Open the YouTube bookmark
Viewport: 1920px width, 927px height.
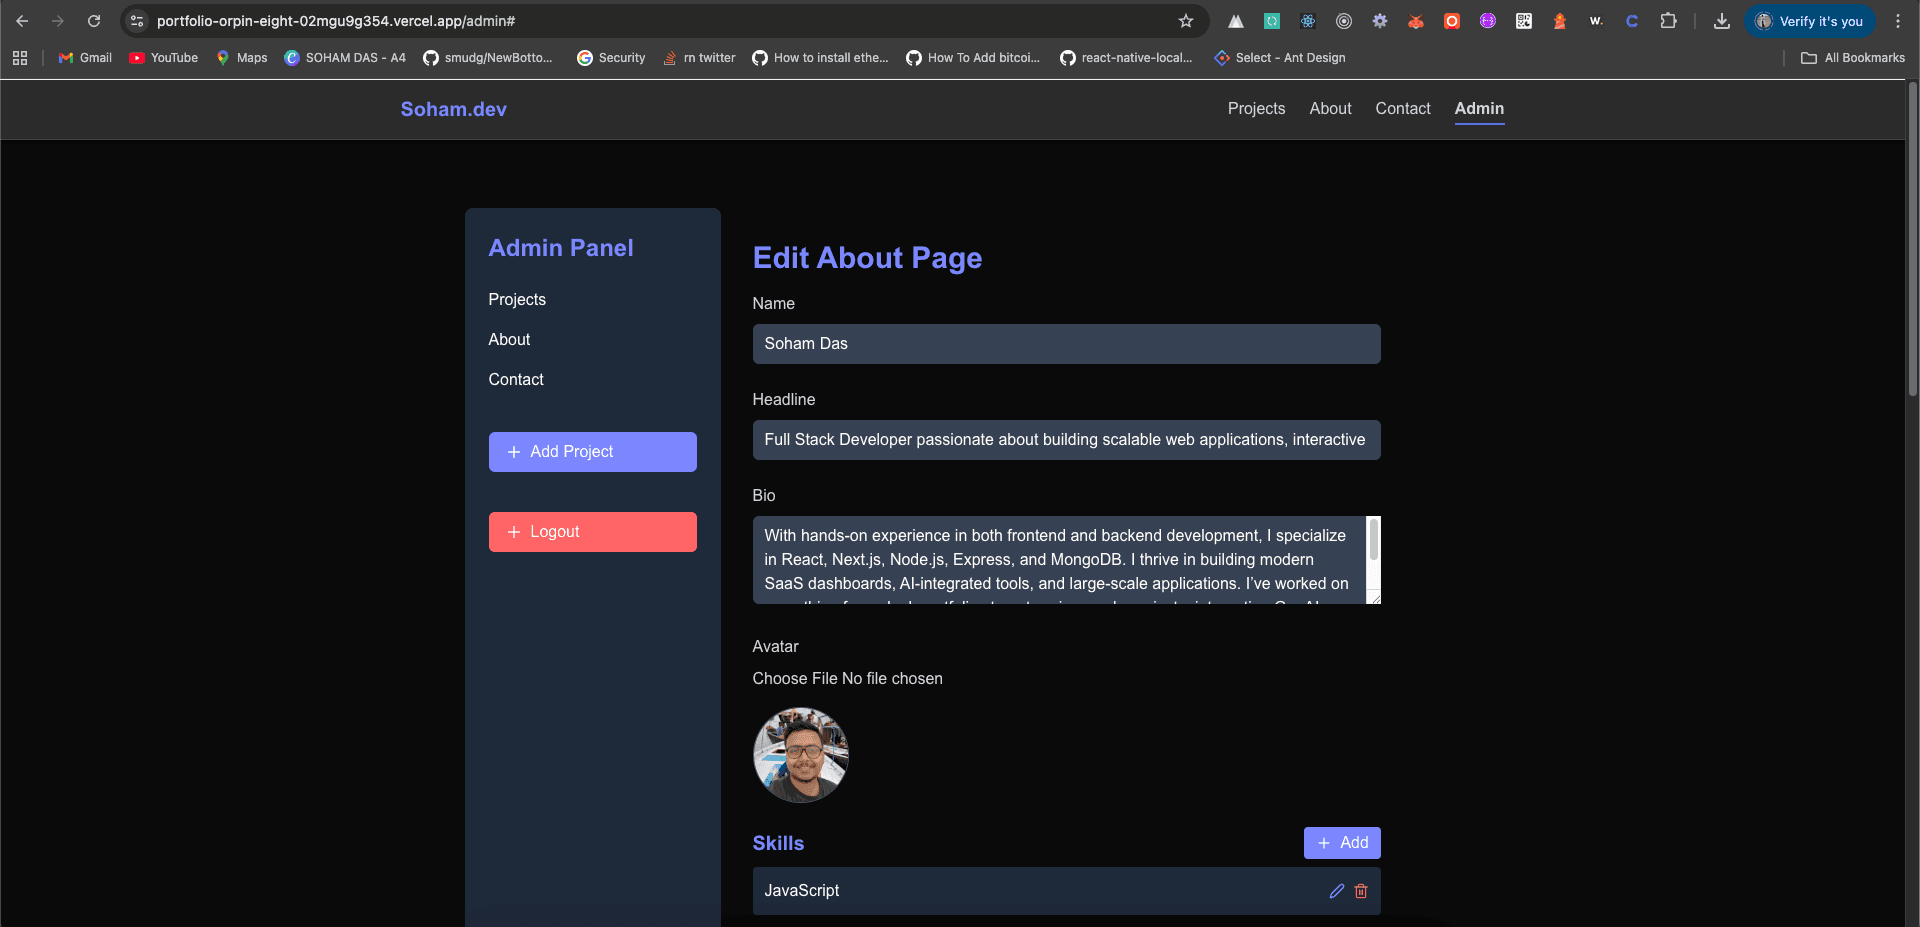coord(164,58)
